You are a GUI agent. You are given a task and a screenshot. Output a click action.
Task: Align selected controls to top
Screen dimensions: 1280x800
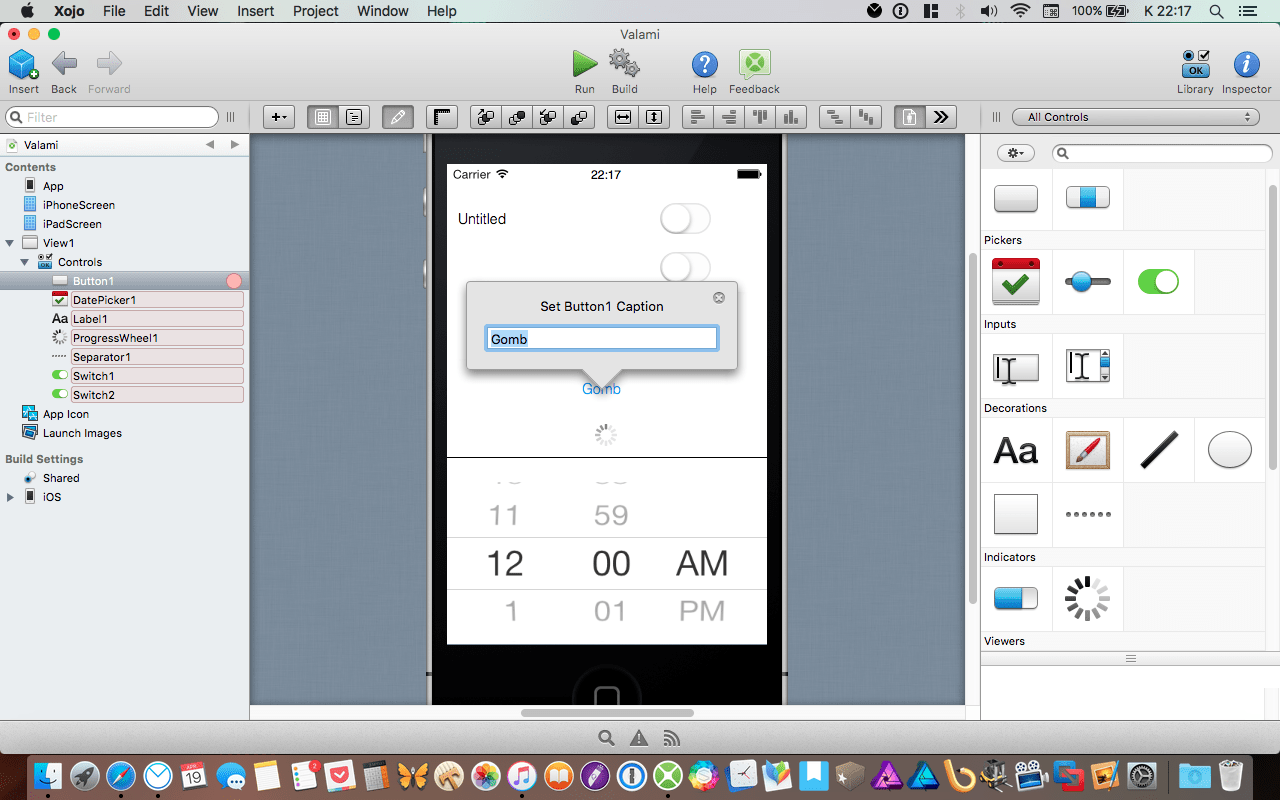(x=760, y=117)
